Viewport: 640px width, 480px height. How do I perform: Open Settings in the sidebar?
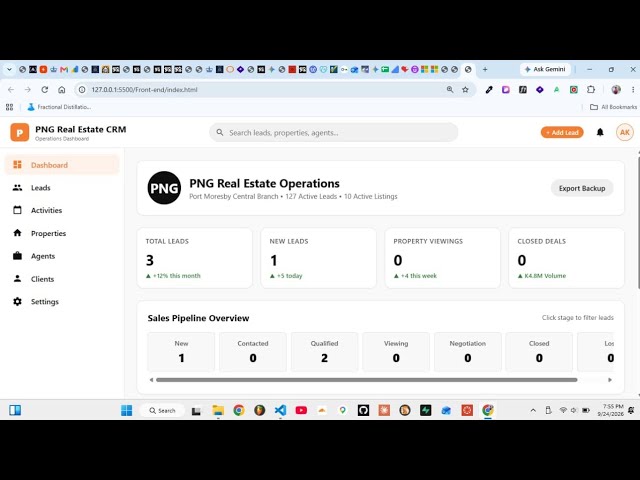(62, 302)
